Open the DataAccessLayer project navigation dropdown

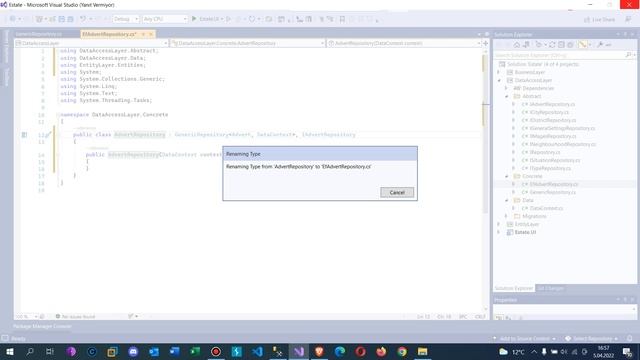[91, 43]
